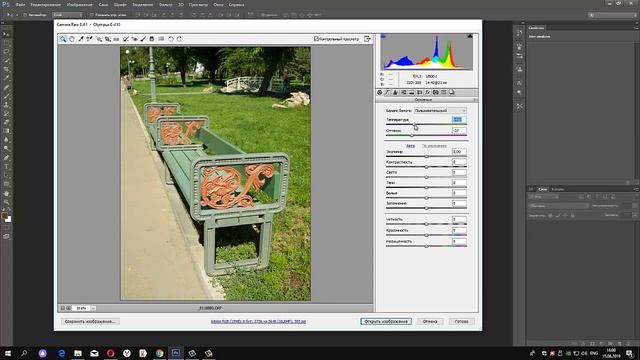Select the Red Eye Removal tool
The image size is (640, 360).
pos(134,39)
